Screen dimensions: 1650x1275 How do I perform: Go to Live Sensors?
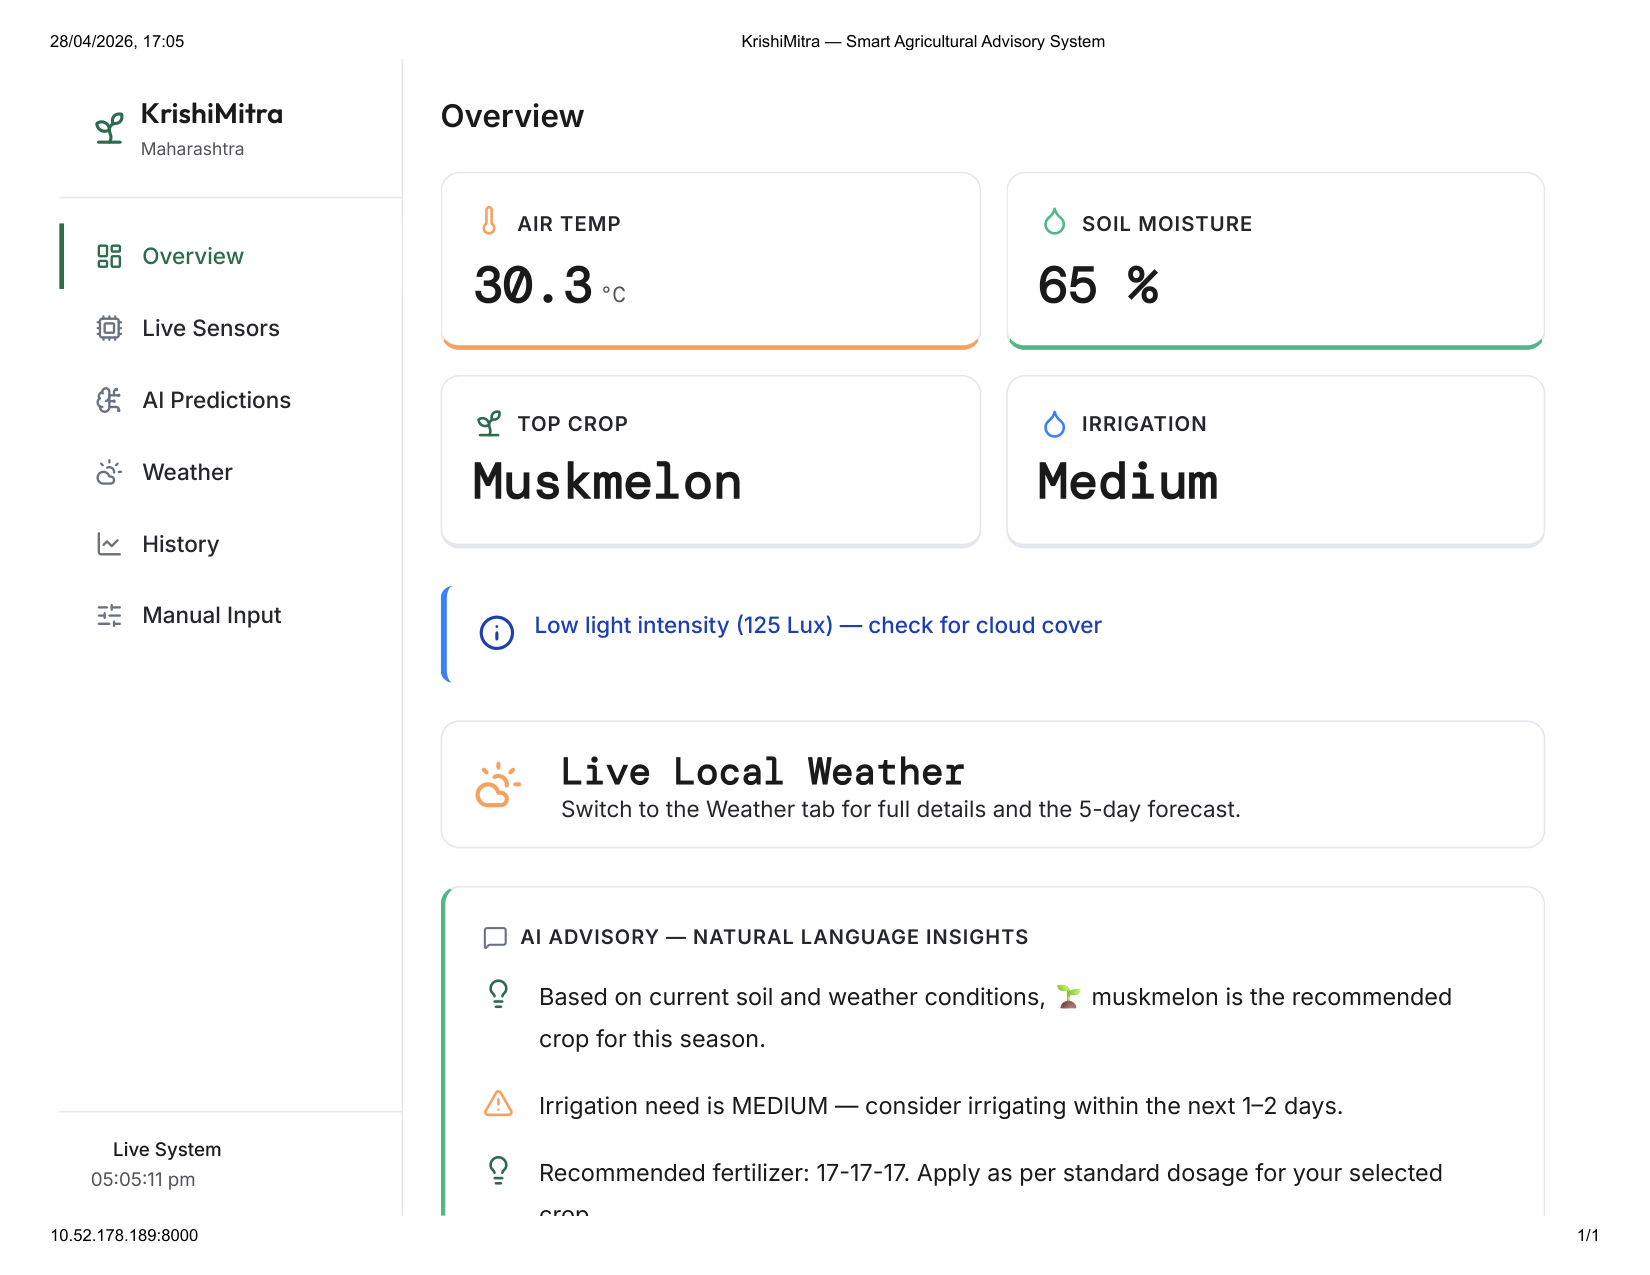tap(231, 328)
